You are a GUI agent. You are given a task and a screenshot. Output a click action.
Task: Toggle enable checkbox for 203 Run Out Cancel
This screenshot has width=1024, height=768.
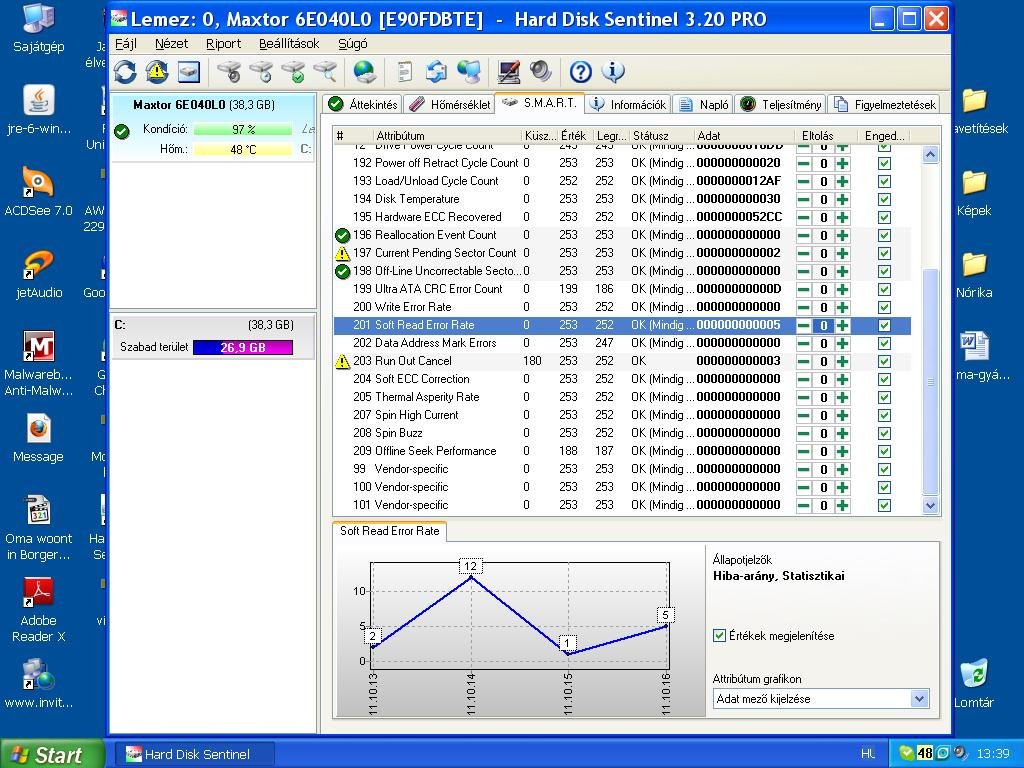click(x=884, y=361)
